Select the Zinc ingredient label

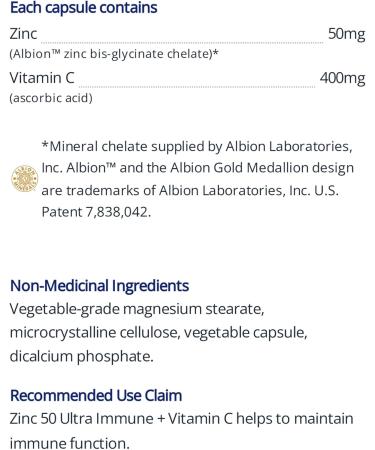pyautogui.click(x=23, y=34)
